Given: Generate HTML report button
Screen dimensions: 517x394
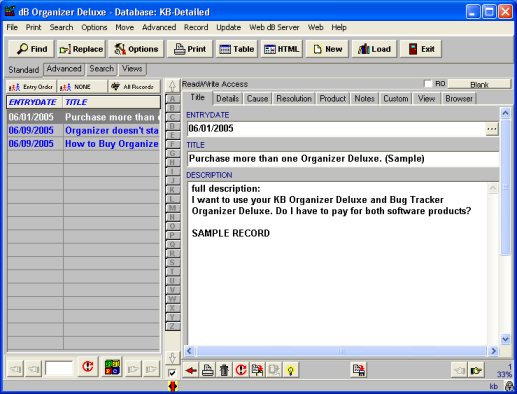Looking at the screenshot, I should click(x=282, y=49).
